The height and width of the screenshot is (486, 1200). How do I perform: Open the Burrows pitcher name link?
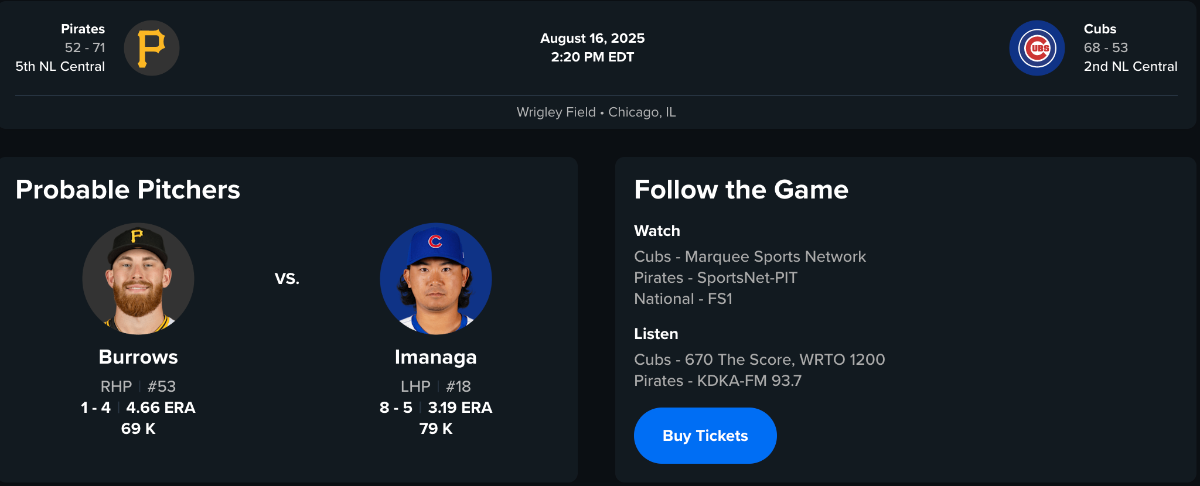coord(138,357)
